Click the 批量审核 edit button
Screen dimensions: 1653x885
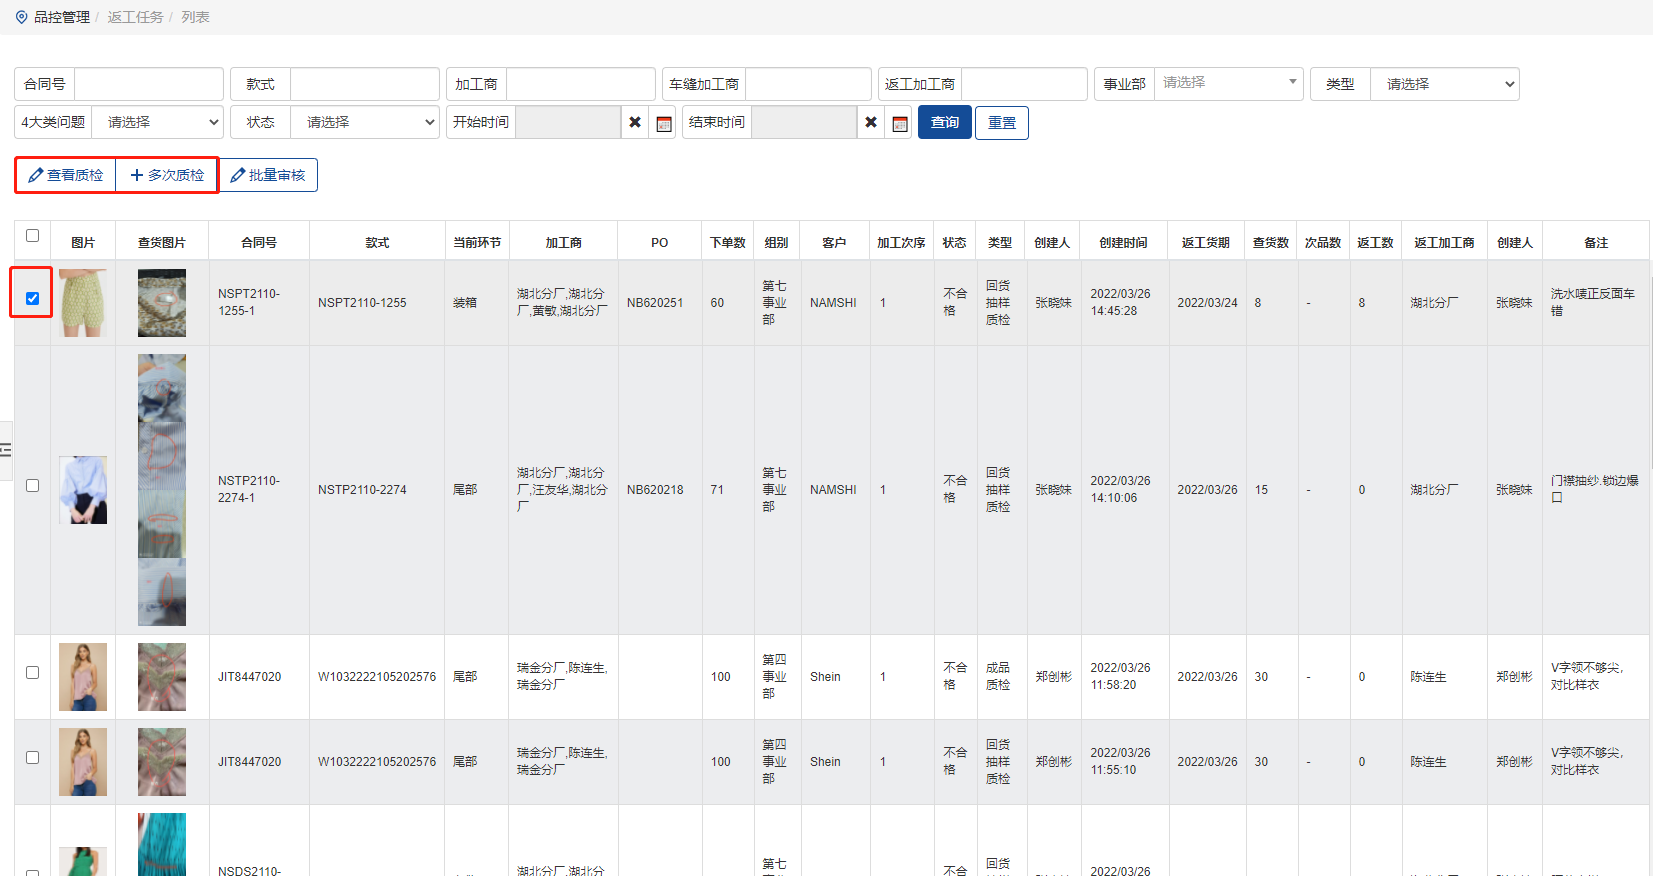click(x=268, y=175)
